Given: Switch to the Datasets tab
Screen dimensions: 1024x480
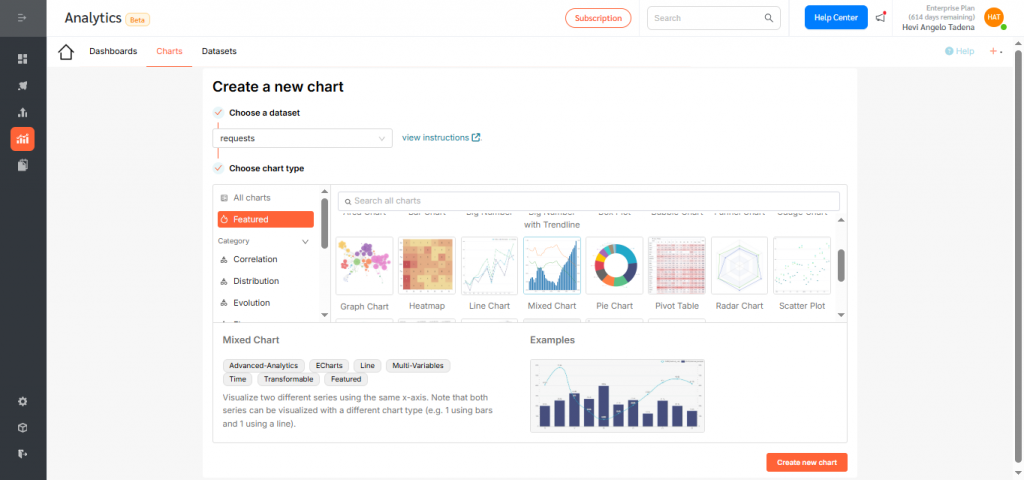Looking at the screenshot, I should click(219, 51).
